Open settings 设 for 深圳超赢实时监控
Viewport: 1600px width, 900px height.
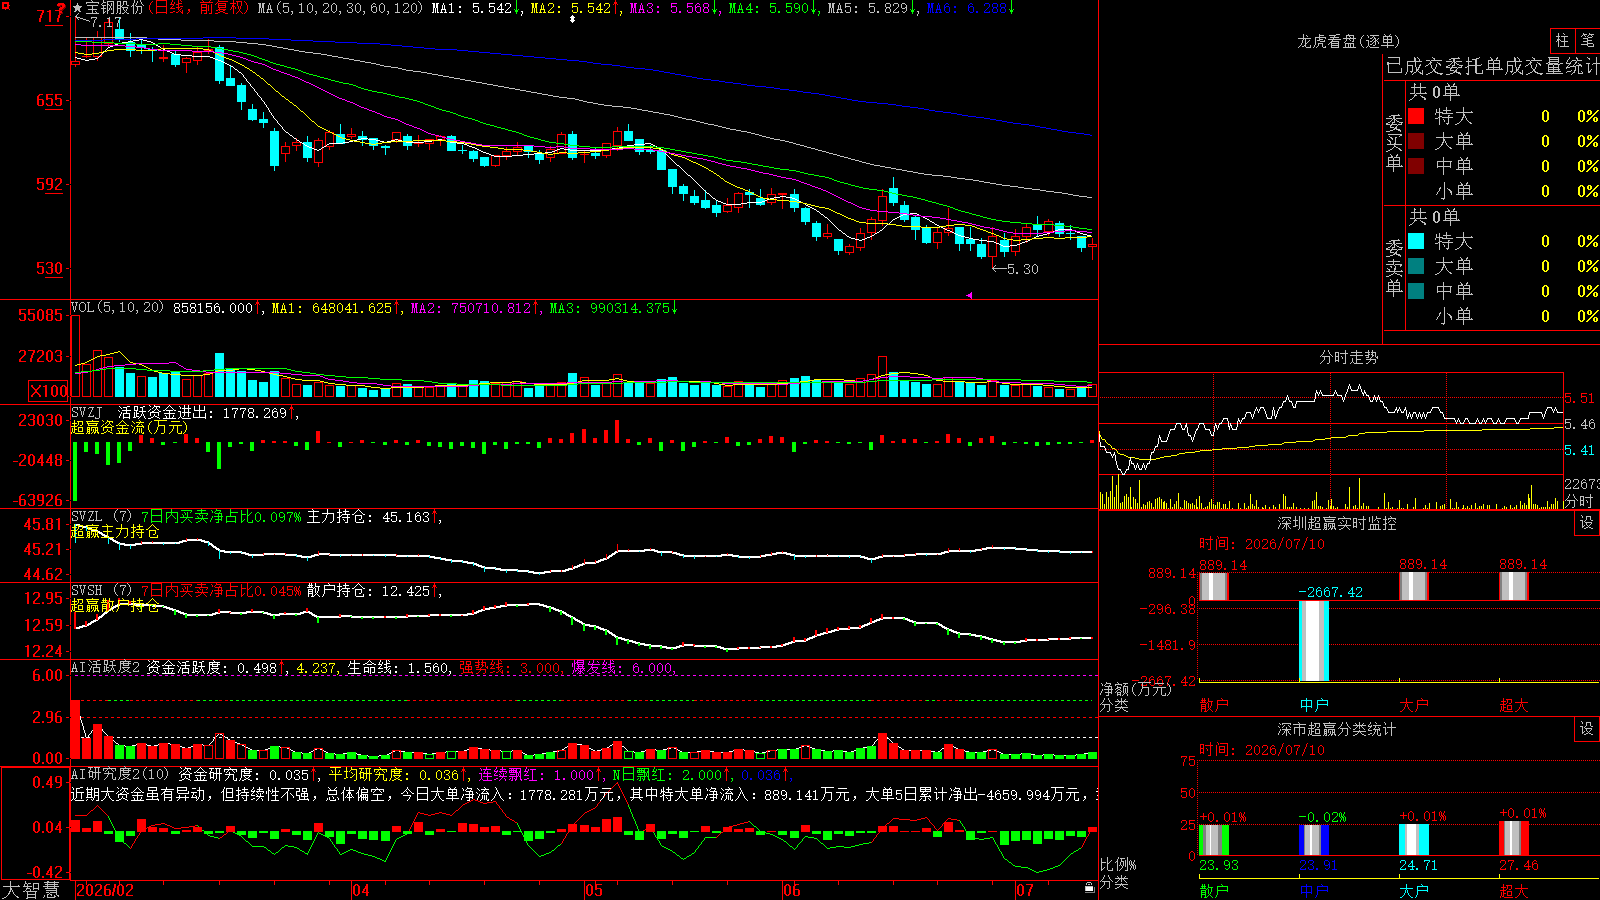tap(1587, 523)
